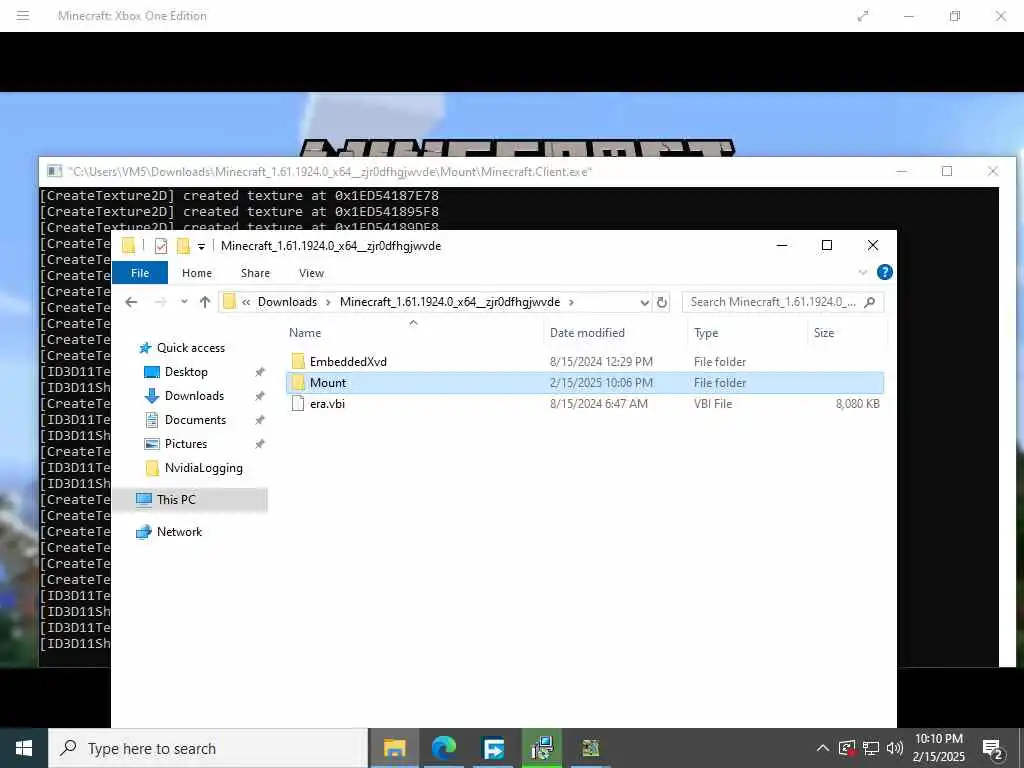
Task: Open the clock showing 10:10 PM
Action: 938,748
